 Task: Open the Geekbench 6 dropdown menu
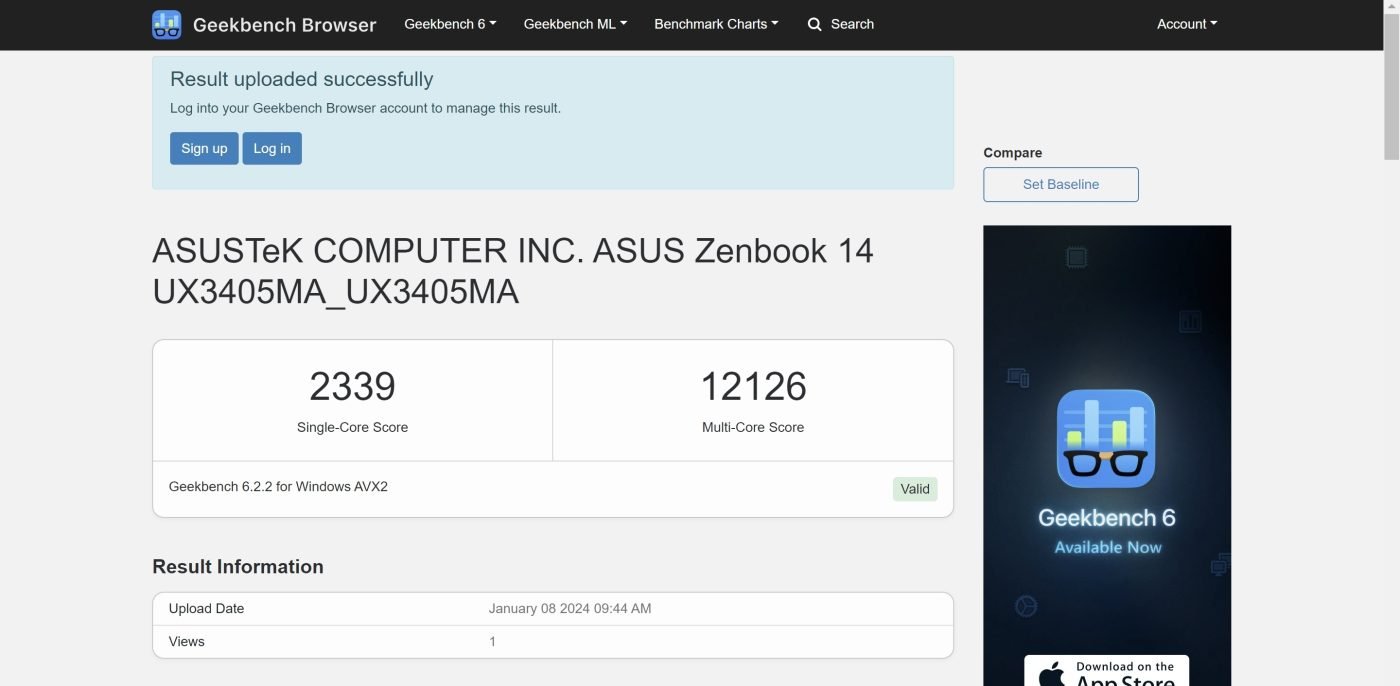click(450, 24)
